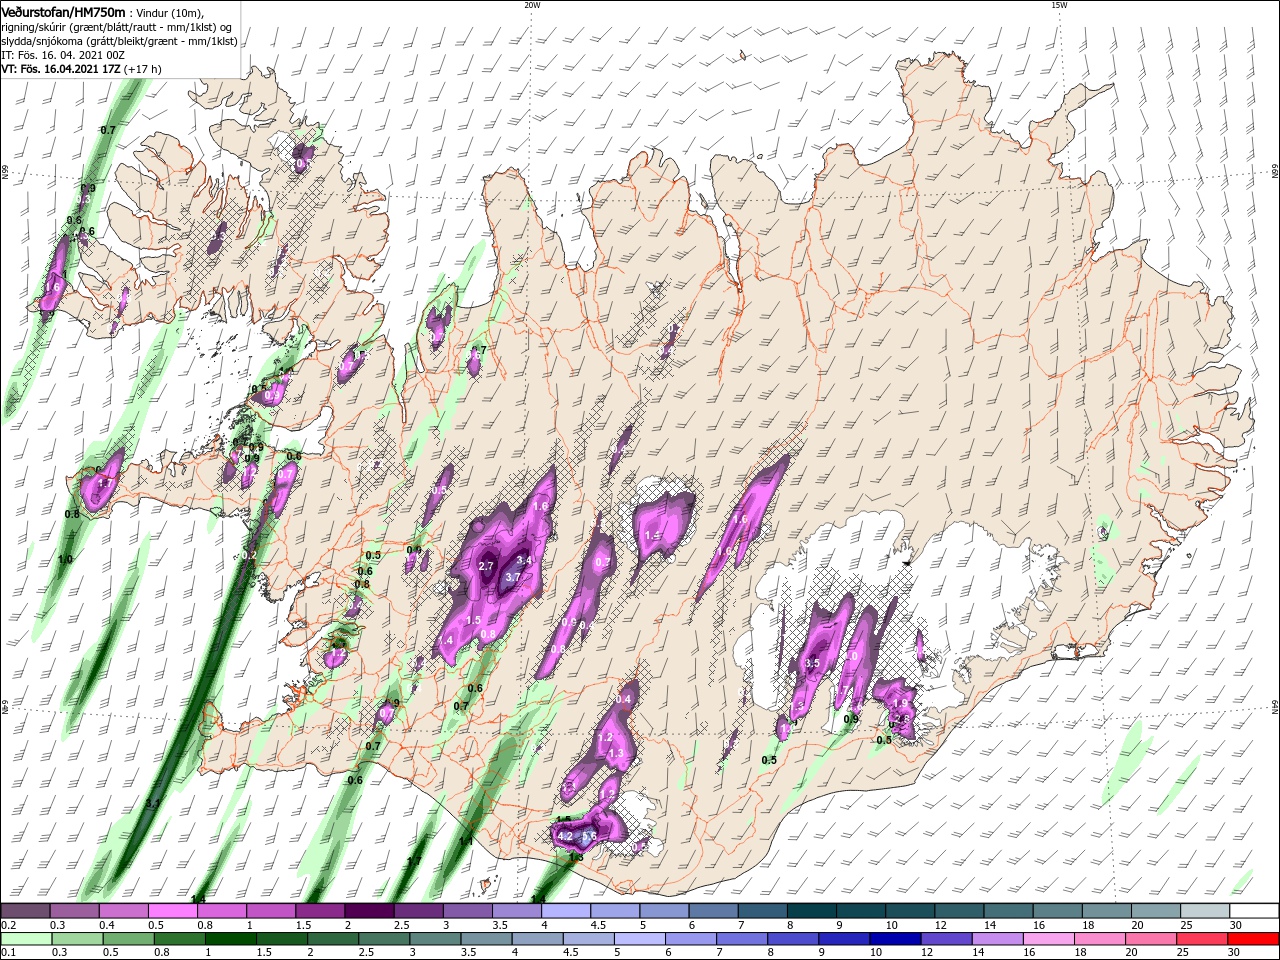Click the valid time line 'VT: Fös. 16.04.2021 17Z (+17 h)'
Image resolution: width=1280 pixels, height=960 pixels.
[81, 69]
